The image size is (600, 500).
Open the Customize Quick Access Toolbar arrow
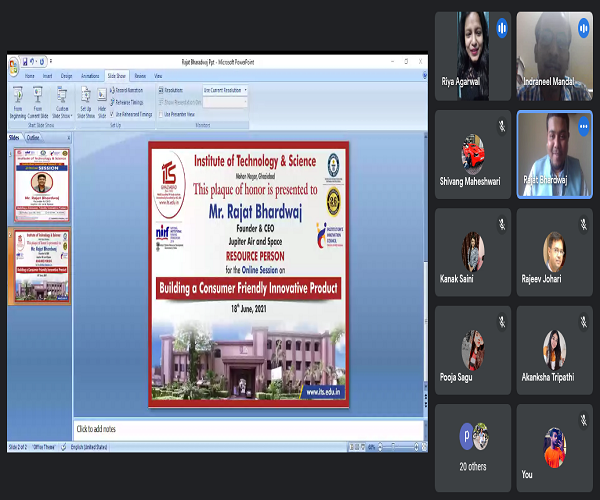click(51, 61)
